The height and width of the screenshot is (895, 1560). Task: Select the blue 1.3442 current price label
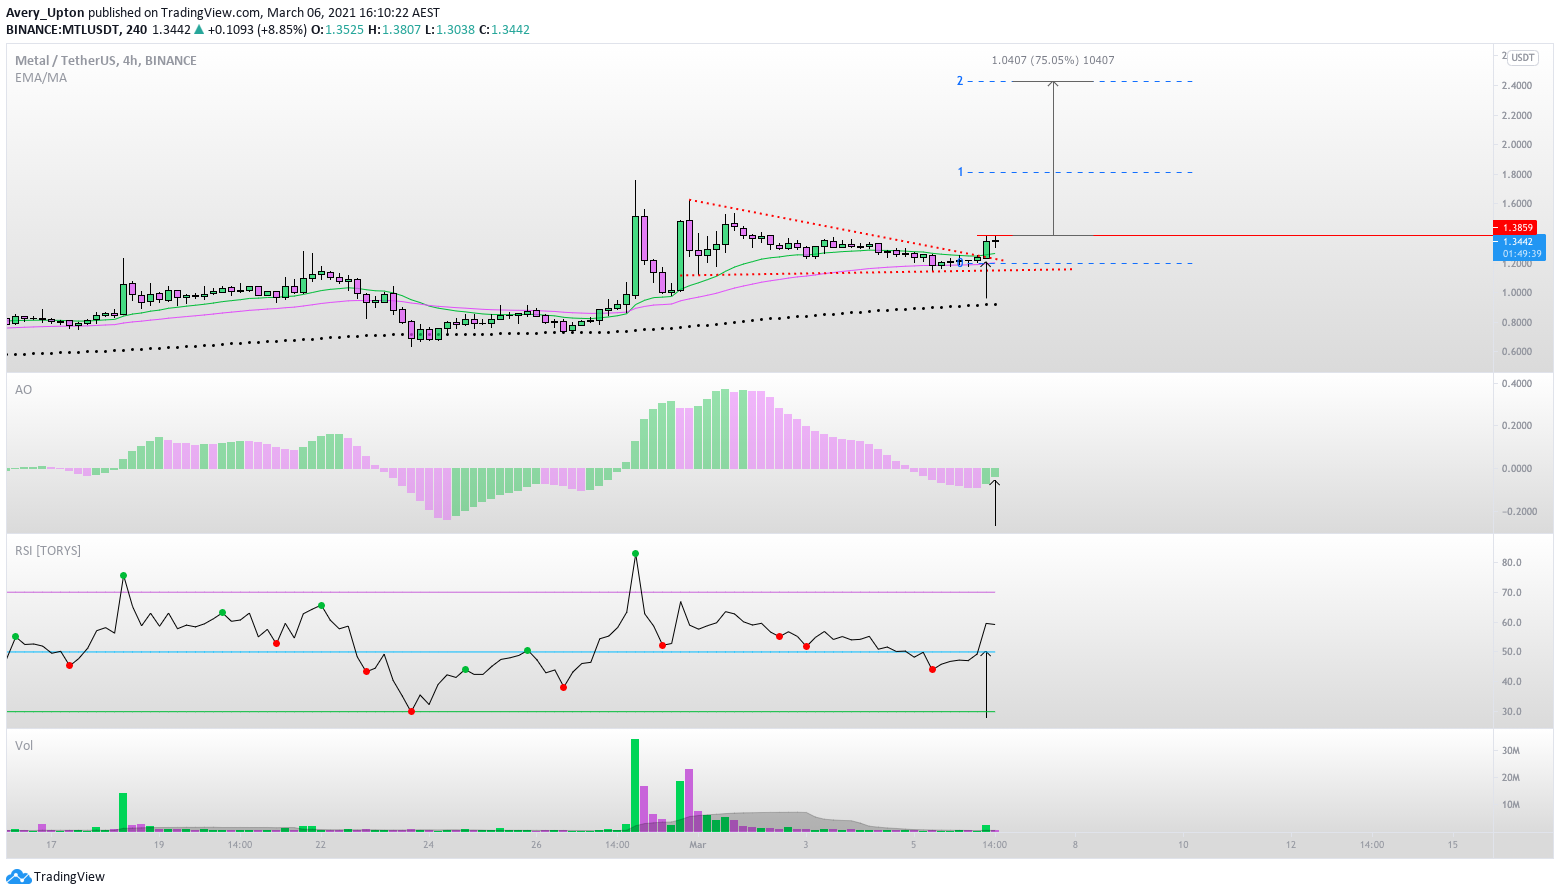(1518, 241)
